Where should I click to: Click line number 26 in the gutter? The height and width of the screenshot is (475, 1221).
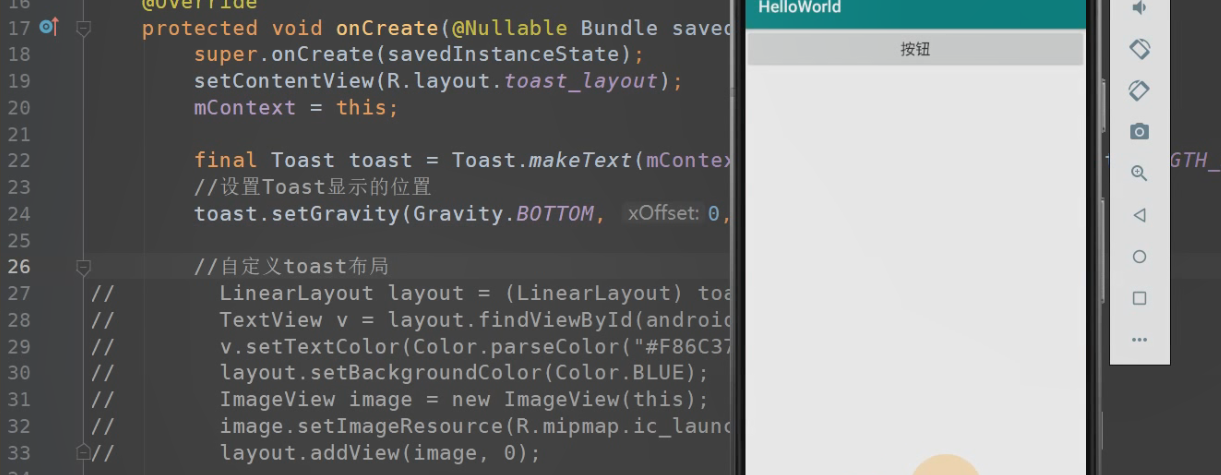click(x=19, y=267)
